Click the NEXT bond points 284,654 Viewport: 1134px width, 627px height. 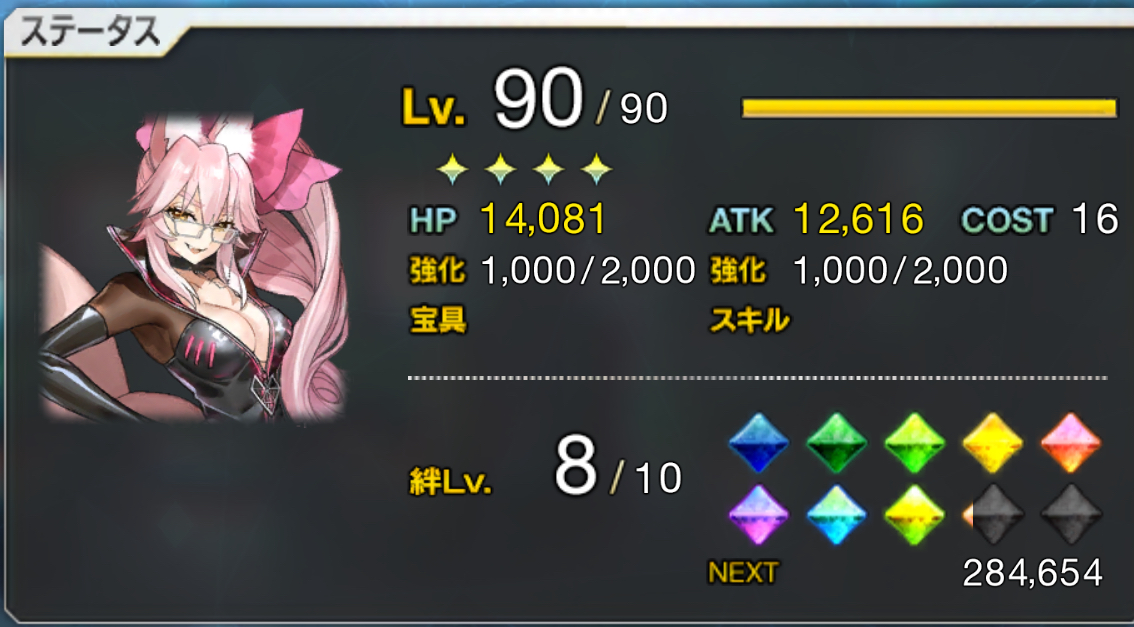tap(1032, 573)
